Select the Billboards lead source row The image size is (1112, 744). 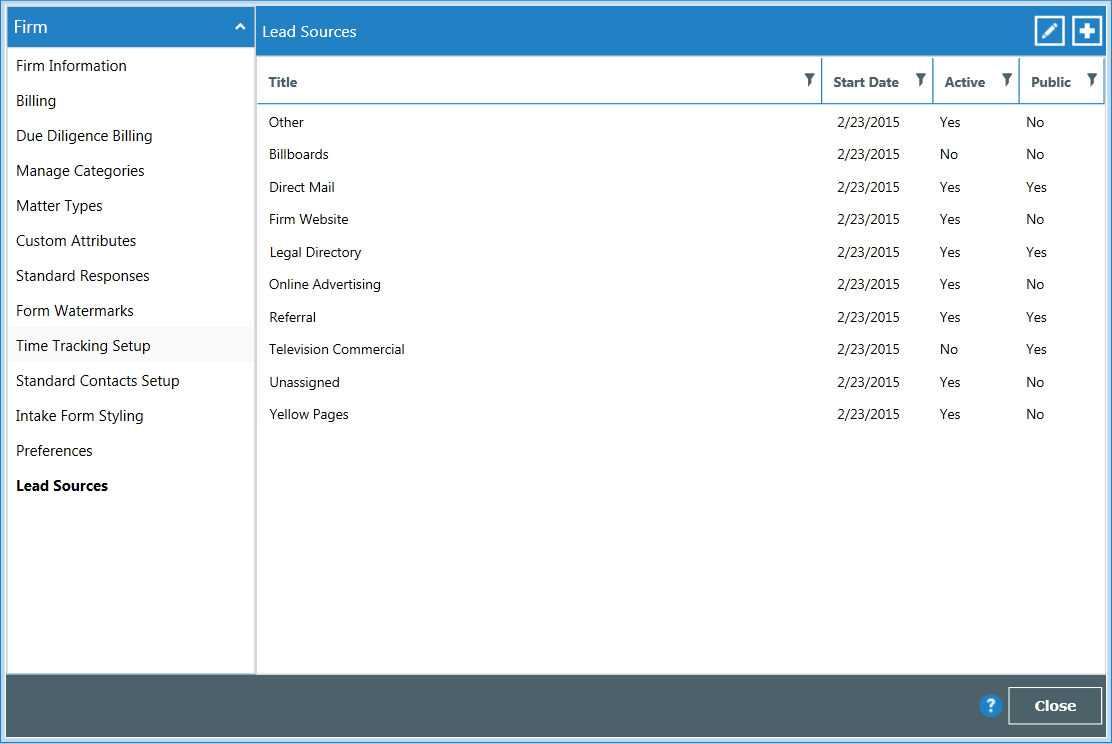(x=299, y=155)
